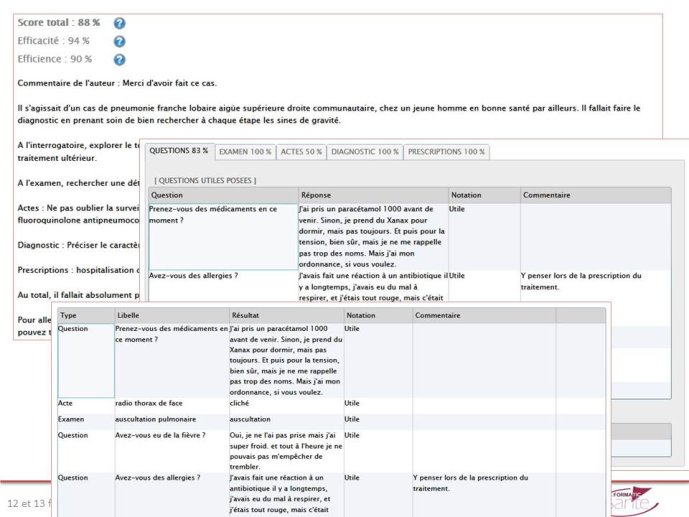Click the 'Acte' type cell
Viewport: 689px width, 517px height.
tap(65, 403)
